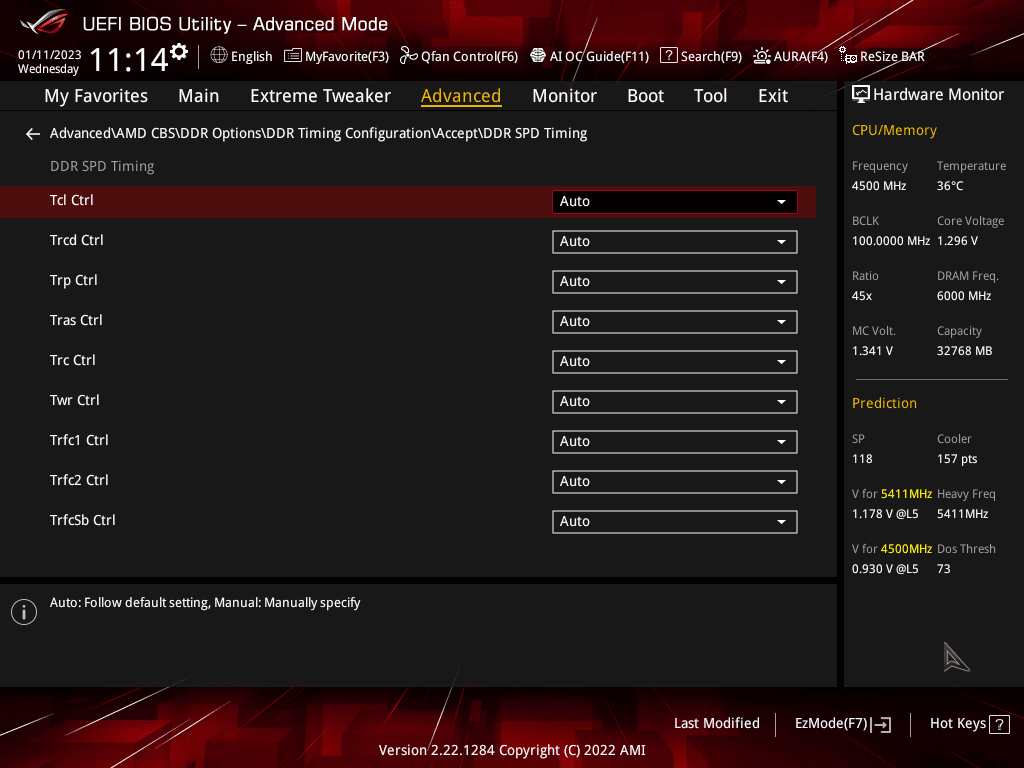Switch to the Main tab
Viewport: 1024px width, 768px height.
pos(199,96)
